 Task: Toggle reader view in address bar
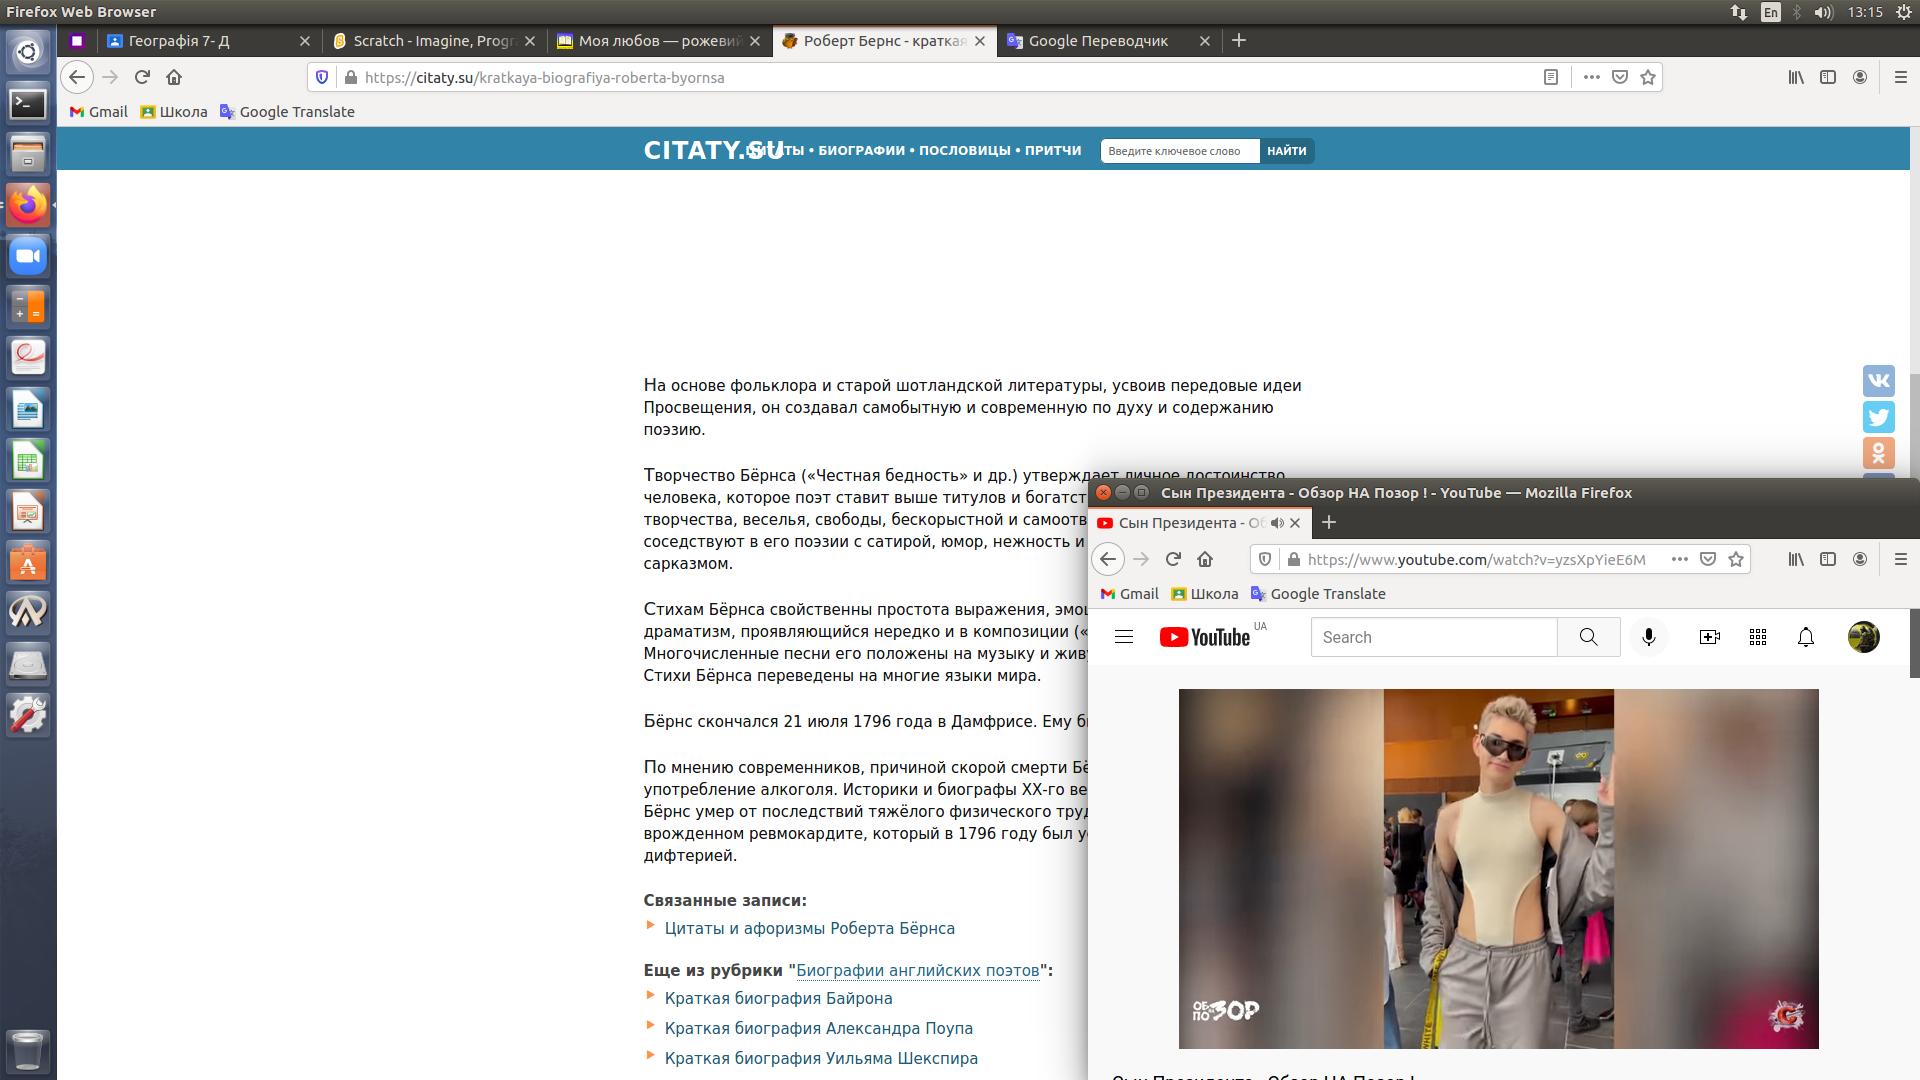(x=1551, y=77)
